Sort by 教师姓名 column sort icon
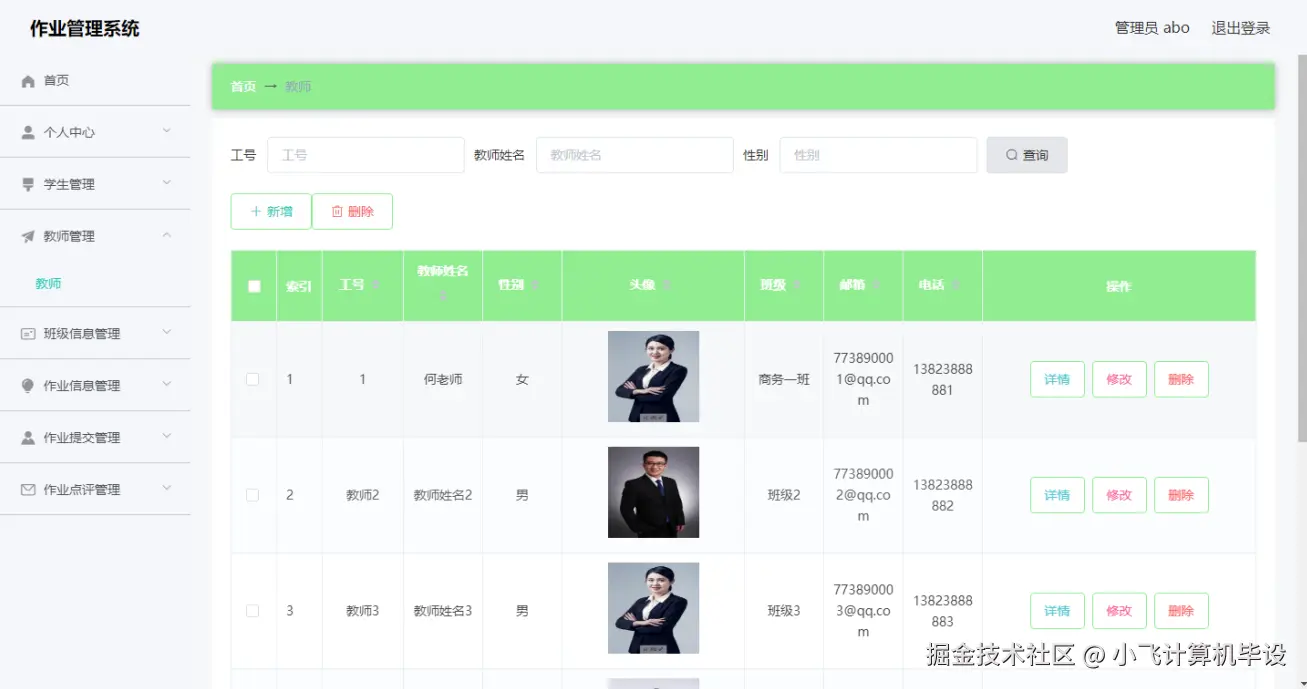Viewport: 1307px width, 689px height. [x=443, y=297]
